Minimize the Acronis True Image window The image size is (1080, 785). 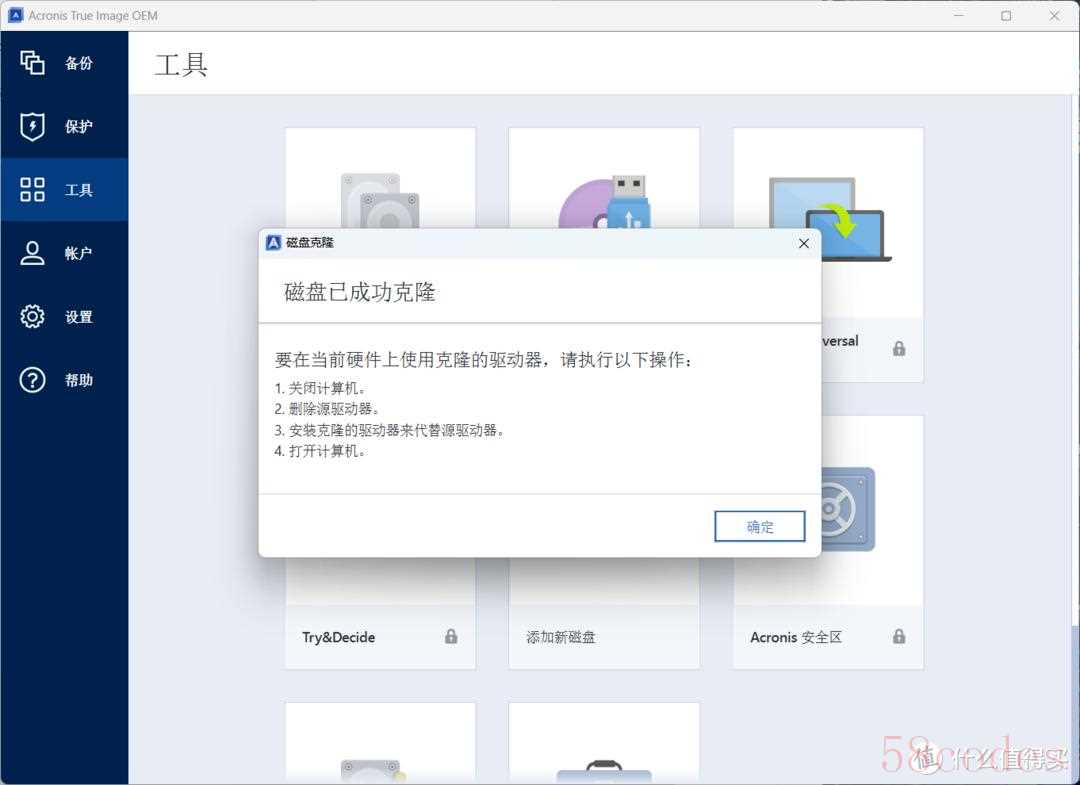tap(958, 15)
